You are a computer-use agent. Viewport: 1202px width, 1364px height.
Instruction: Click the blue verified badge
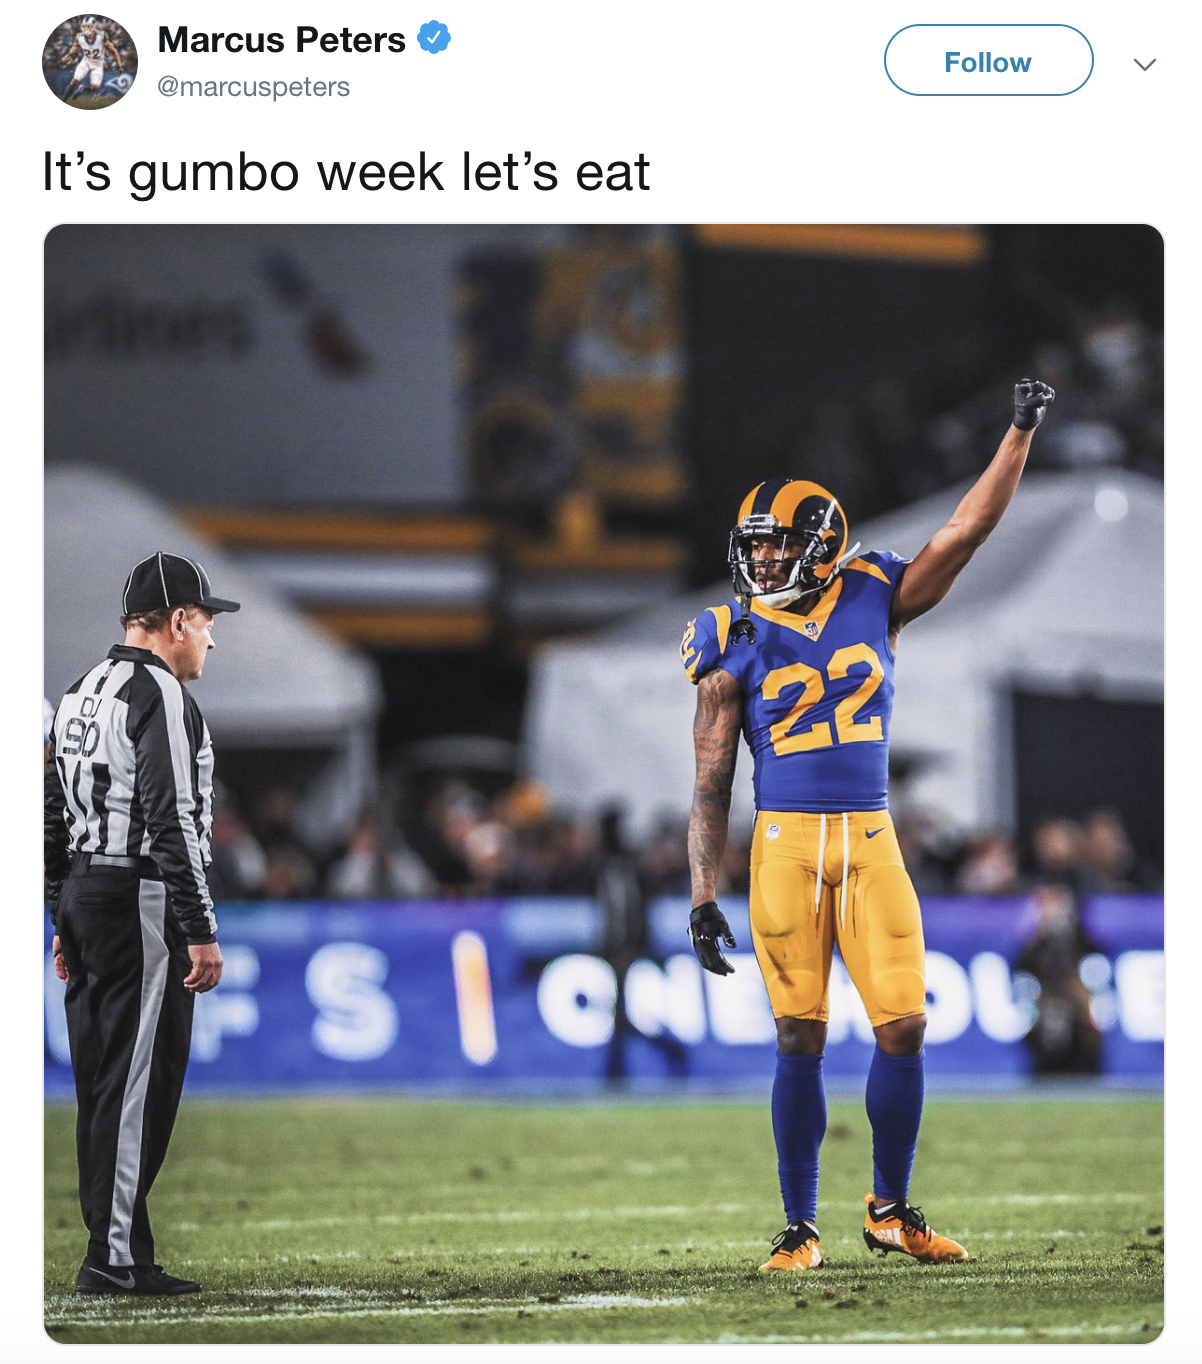click(x=433, y=39)
